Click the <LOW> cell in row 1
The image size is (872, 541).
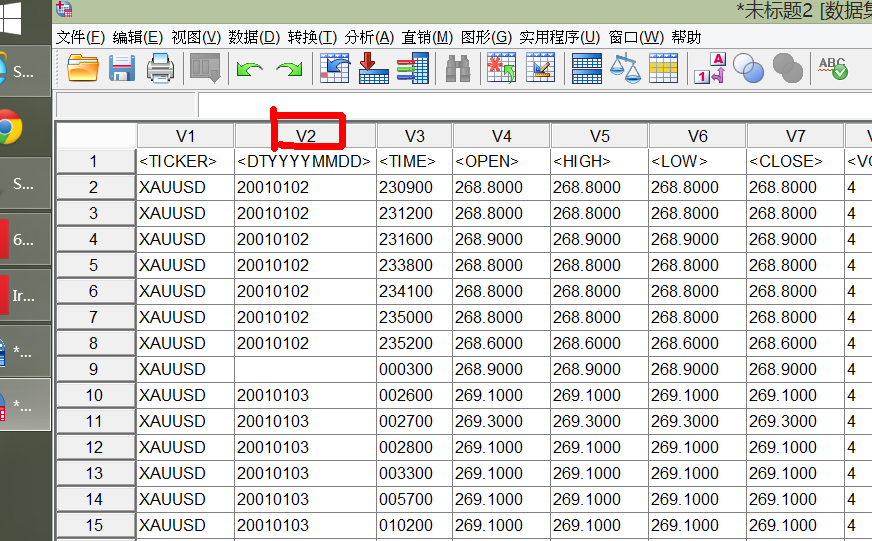click(x=697, y=161)
